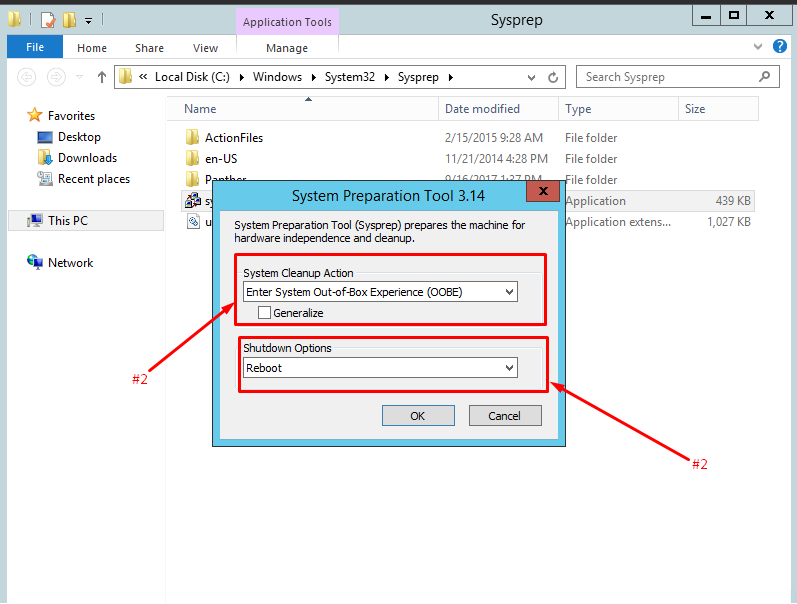797x604 pixels.
Task: Select the application extension file icon
Action: (x=193, y=221)
